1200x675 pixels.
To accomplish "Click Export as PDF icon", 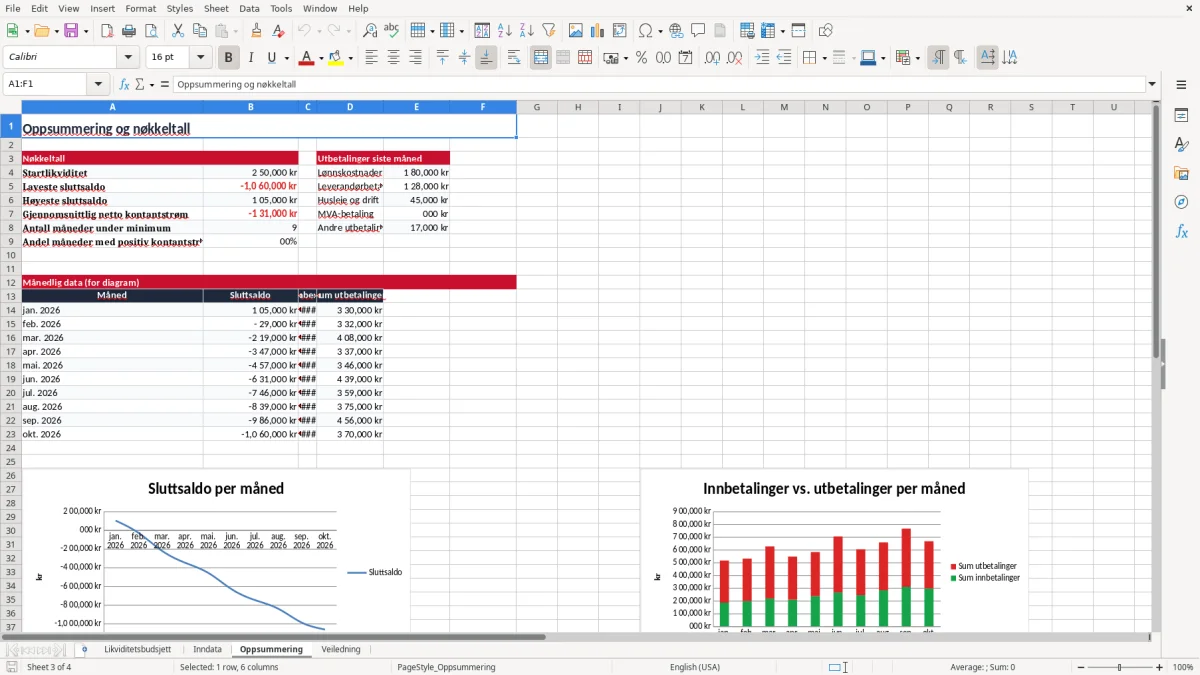I will point(107,31).
